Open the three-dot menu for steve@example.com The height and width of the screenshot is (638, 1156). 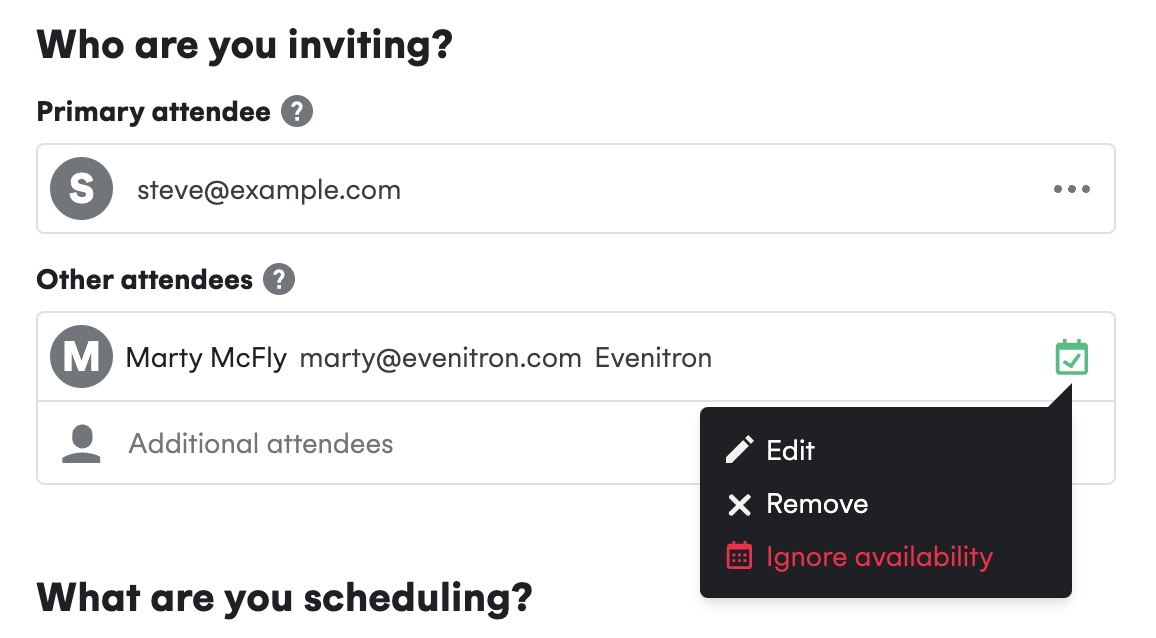tap(1071, 189)
